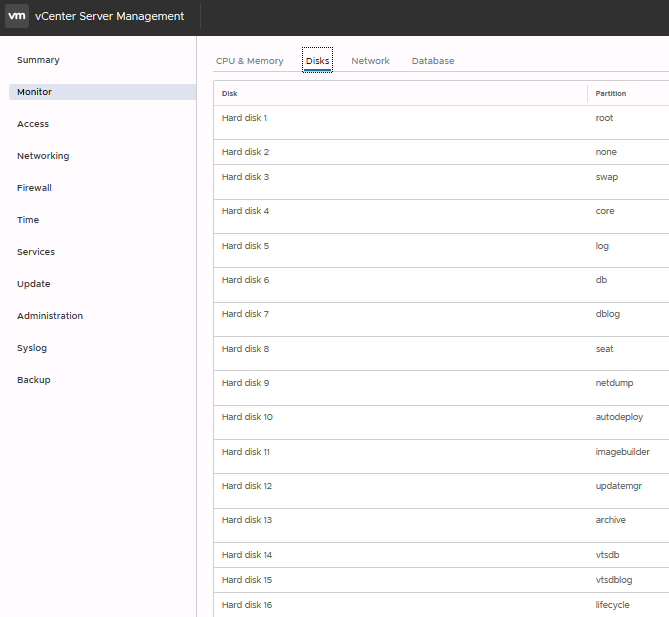This screenshot has height=617, width=669.
Task: Open the Firewall navigation item
Action: [34, 188]
